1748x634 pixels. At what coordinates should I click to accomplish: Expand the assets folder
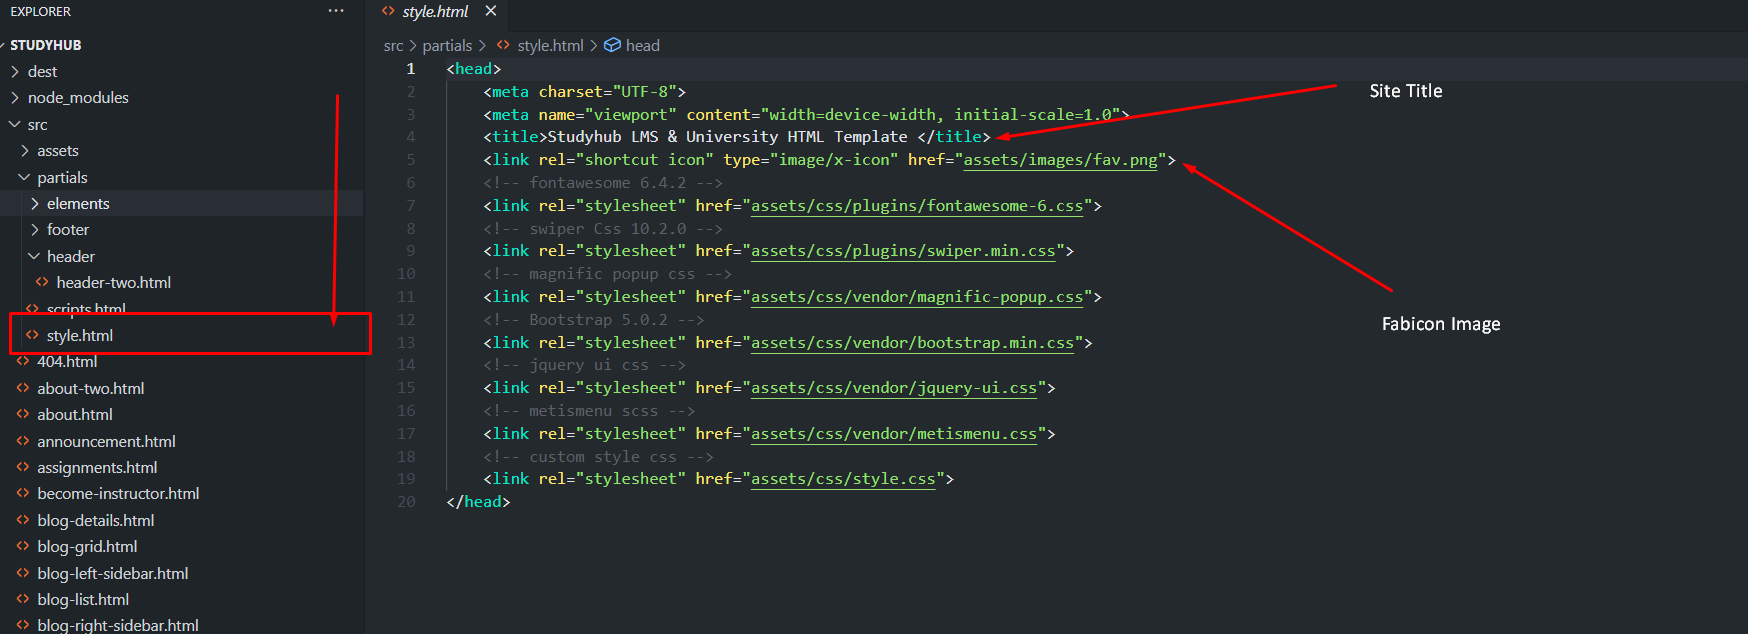(57, 150)
